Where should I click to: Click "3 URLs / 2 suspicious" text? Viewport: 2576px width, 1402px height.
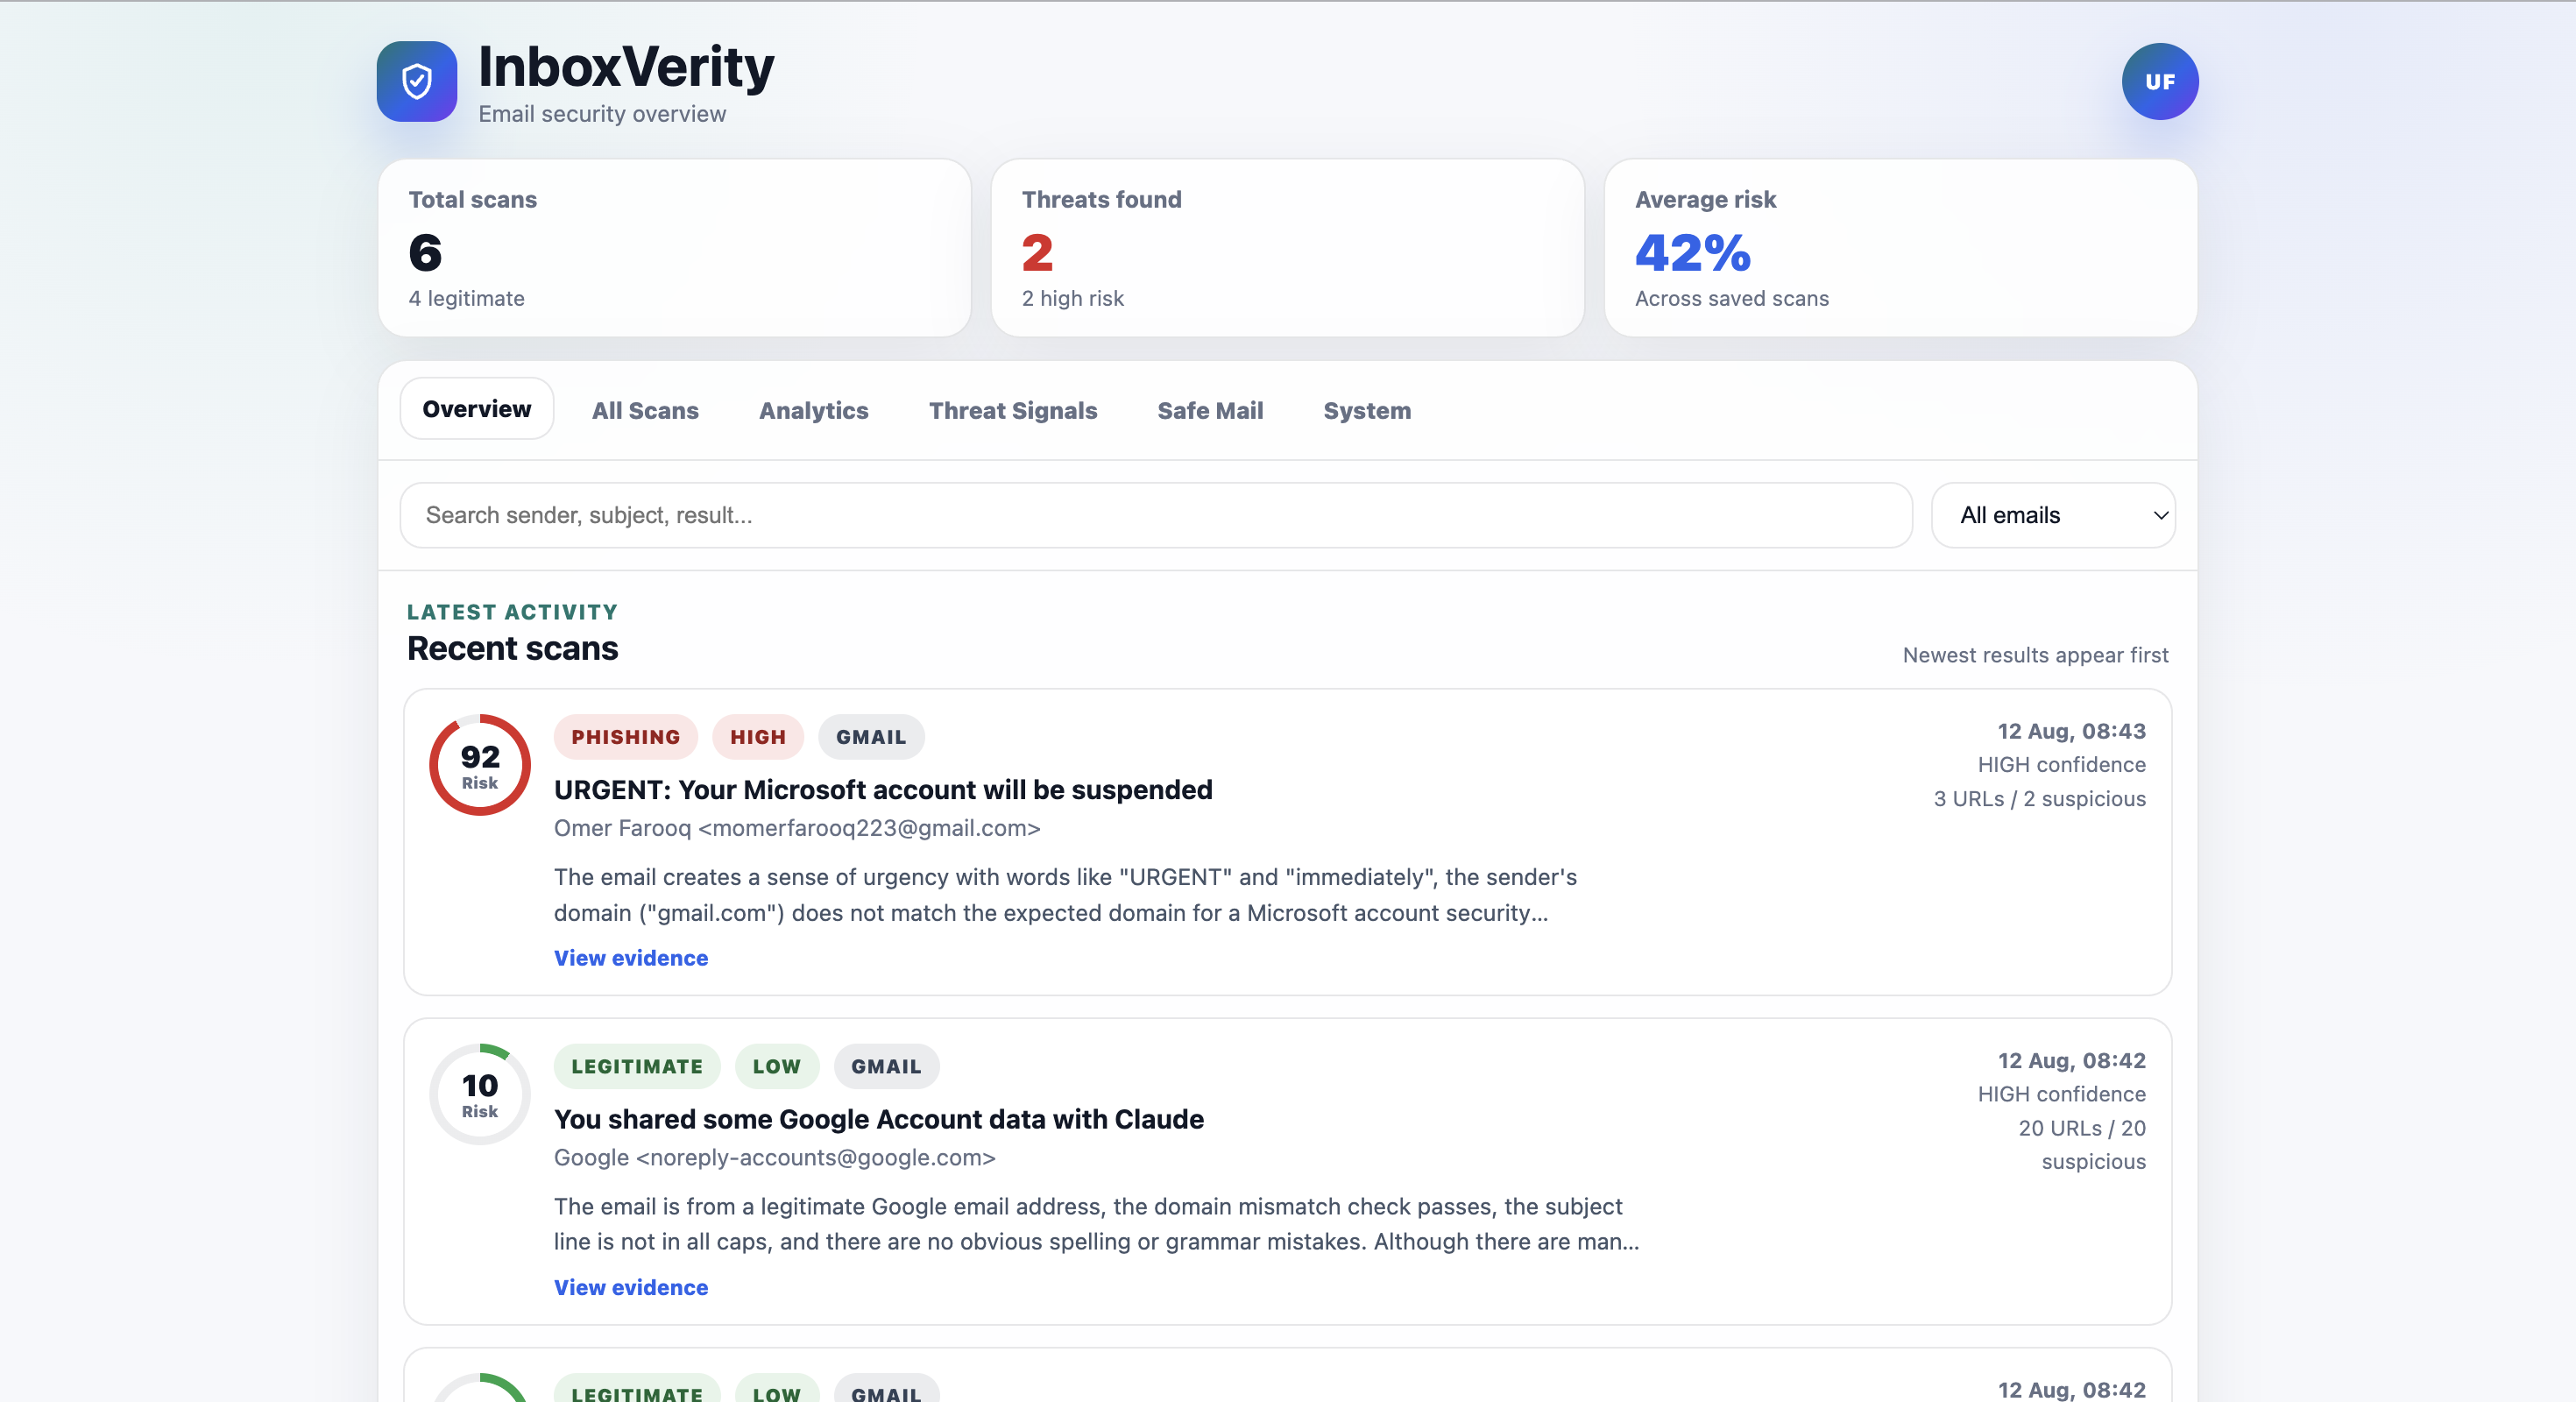pyautogui.click(x=2040, y=799)
